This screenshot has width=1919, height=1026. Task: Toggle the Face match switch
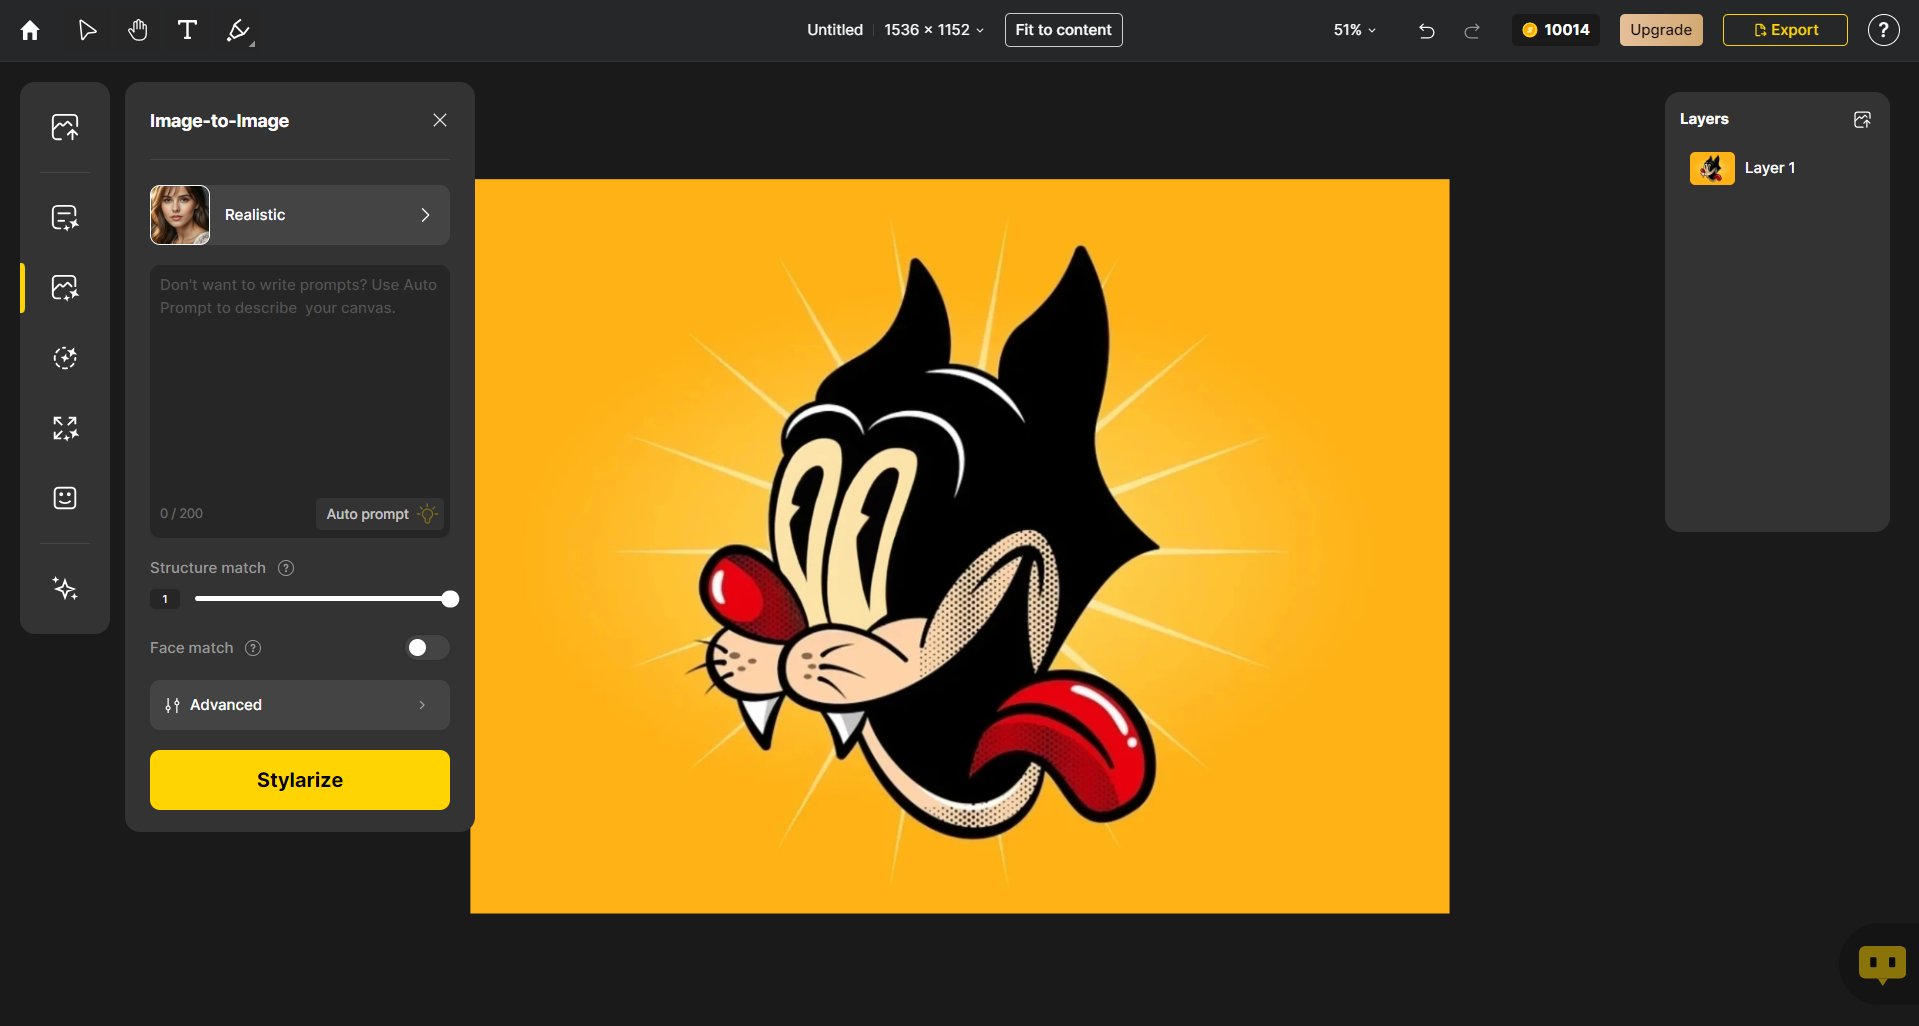tap(427, 648)
